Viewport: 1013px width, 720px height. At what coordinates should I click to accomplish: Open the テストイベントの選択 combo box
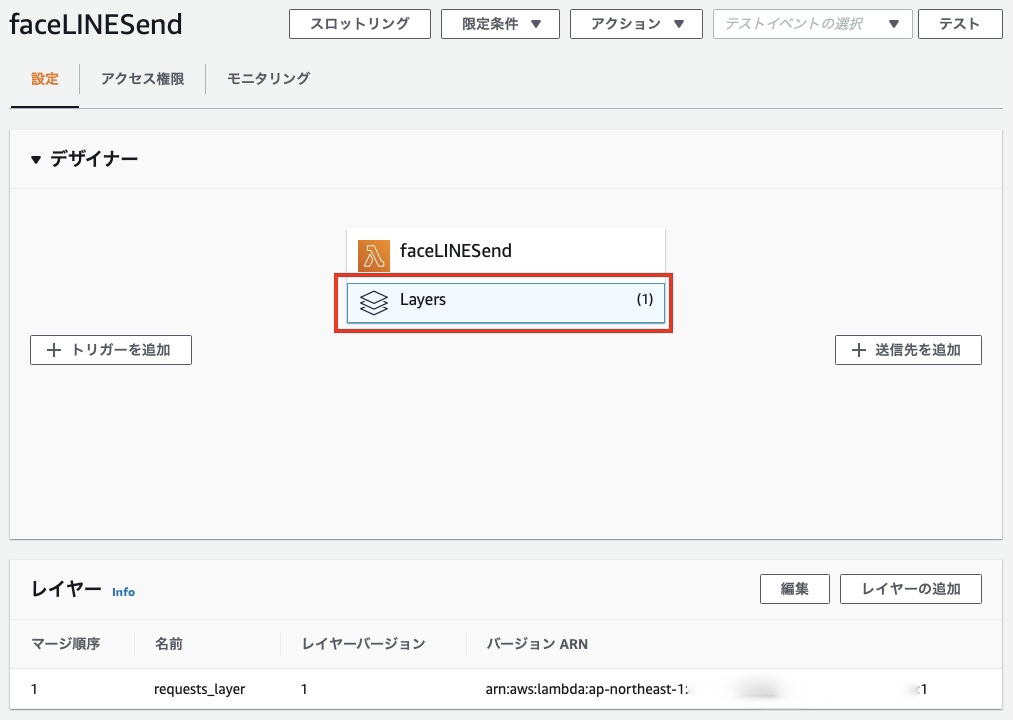click(x=812, y=24)
